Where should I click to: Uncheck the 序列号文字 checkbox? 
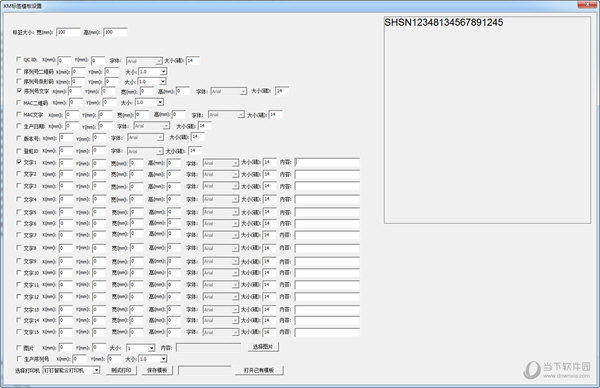pyautogui.click(x=19, y=91)
